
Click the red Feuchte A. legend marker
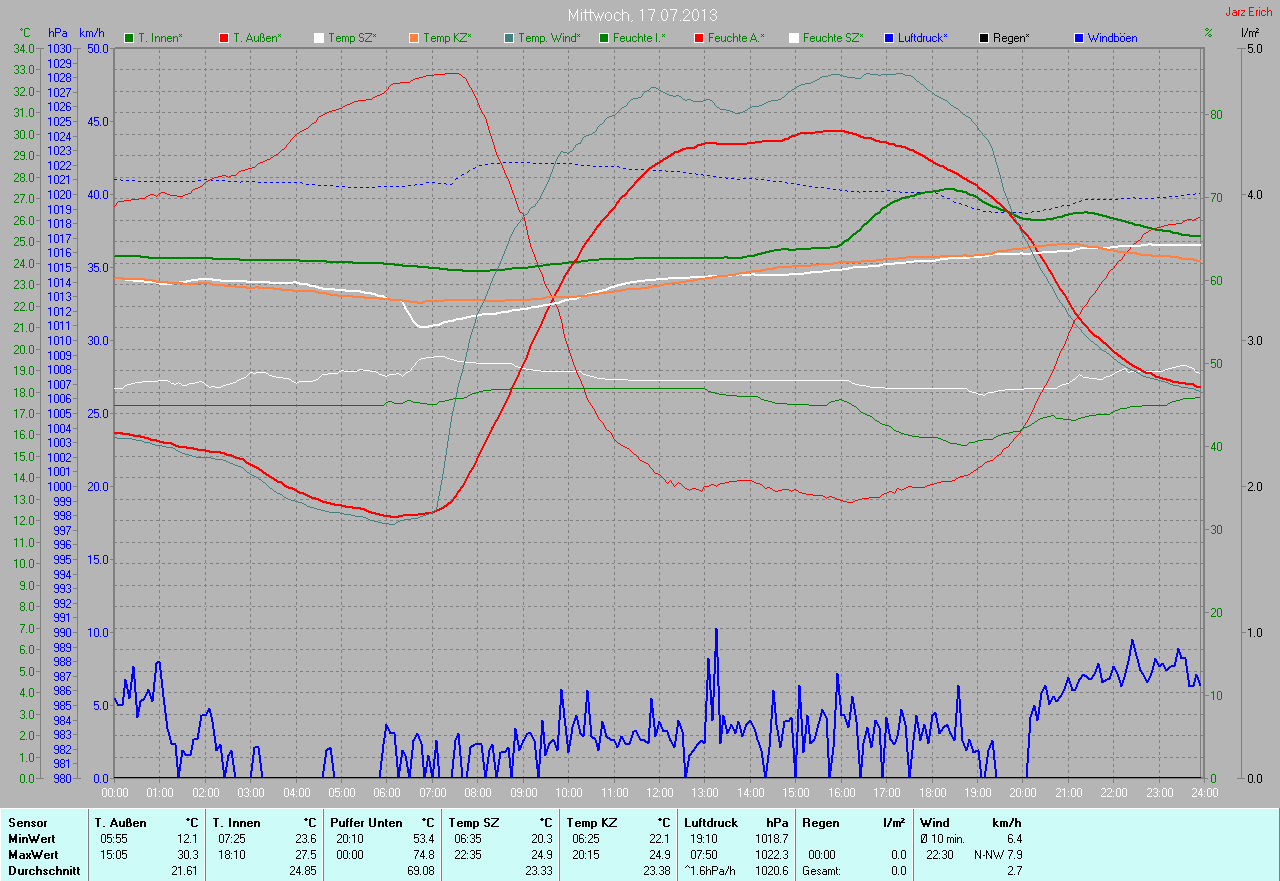click(x=699, y=38)
